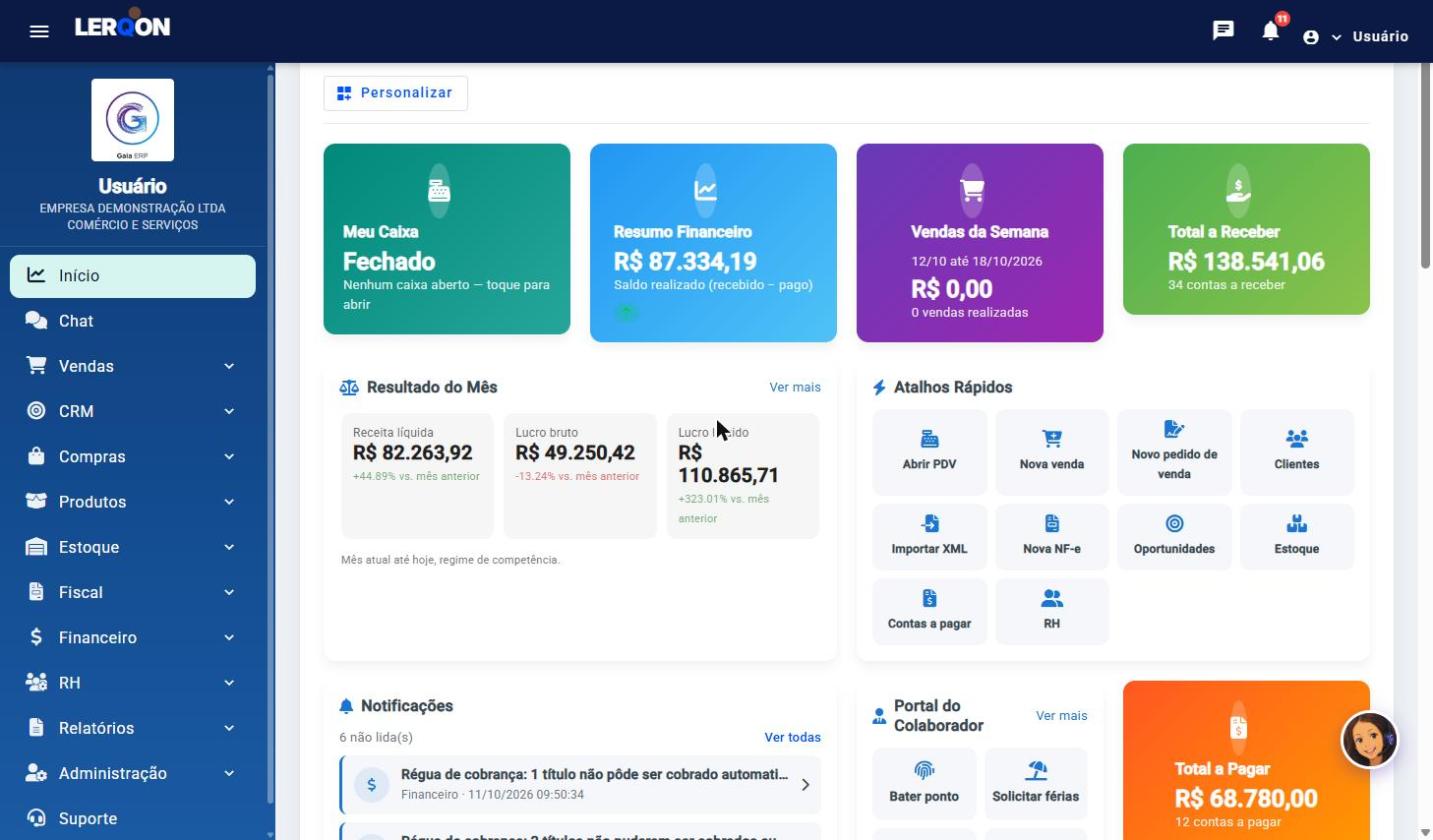Create a Nova NF-e shortcut
Screen dimensions: 1433x840
pyautogui.click(x=1052, y=537)
